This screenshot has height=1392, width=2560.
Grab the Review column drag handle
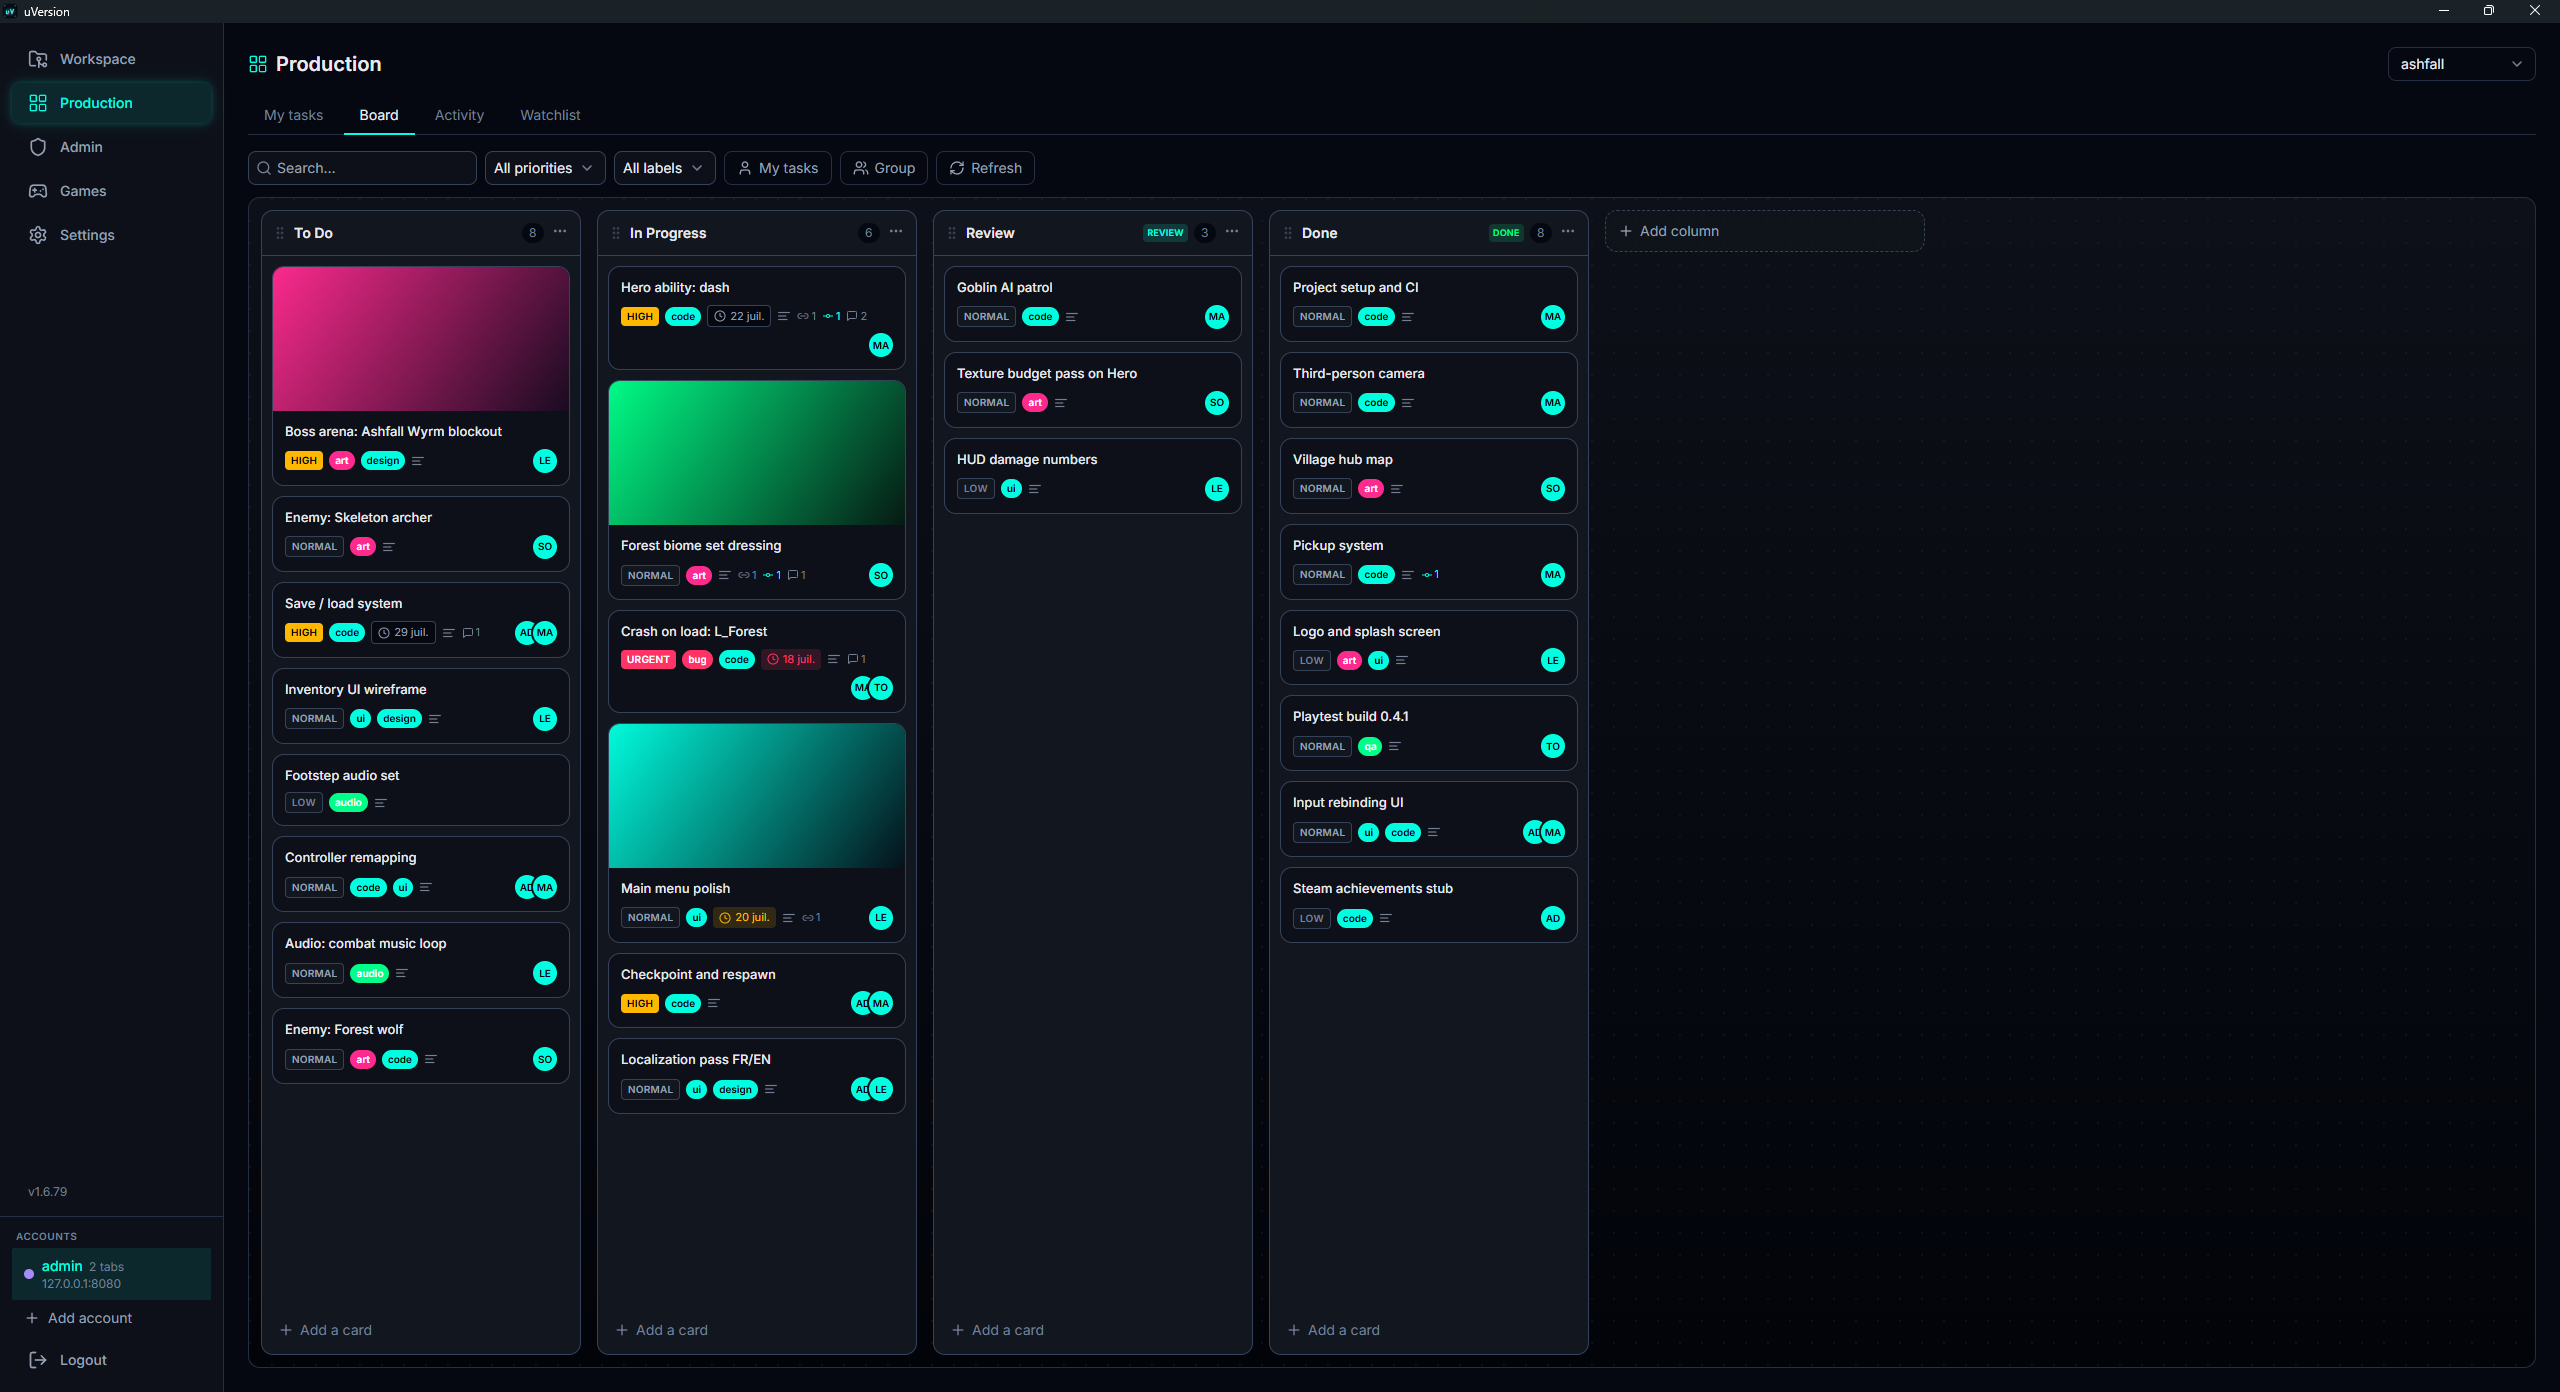tap(952, 233)
